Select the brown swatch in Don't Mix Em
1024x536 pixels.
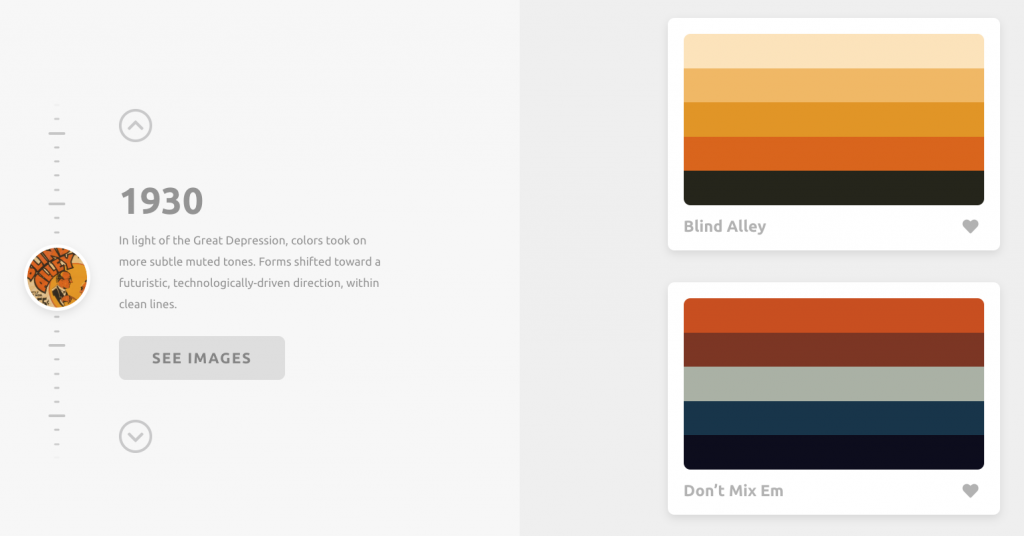coord(833,350)
